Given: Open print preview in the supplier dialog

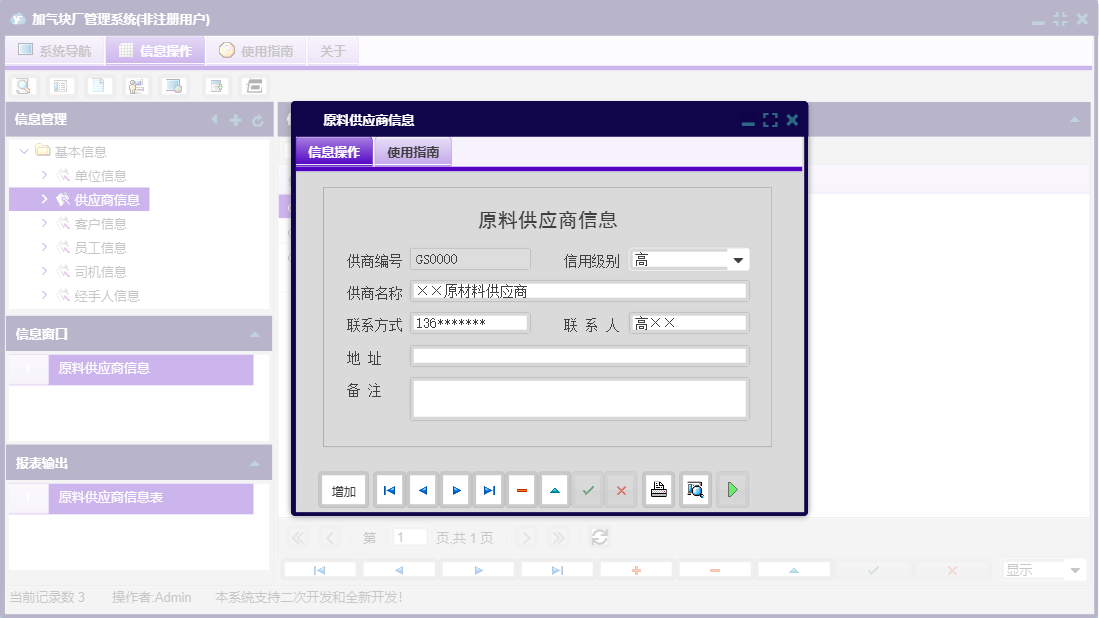Looking at the screenshot, I should 695,489.
